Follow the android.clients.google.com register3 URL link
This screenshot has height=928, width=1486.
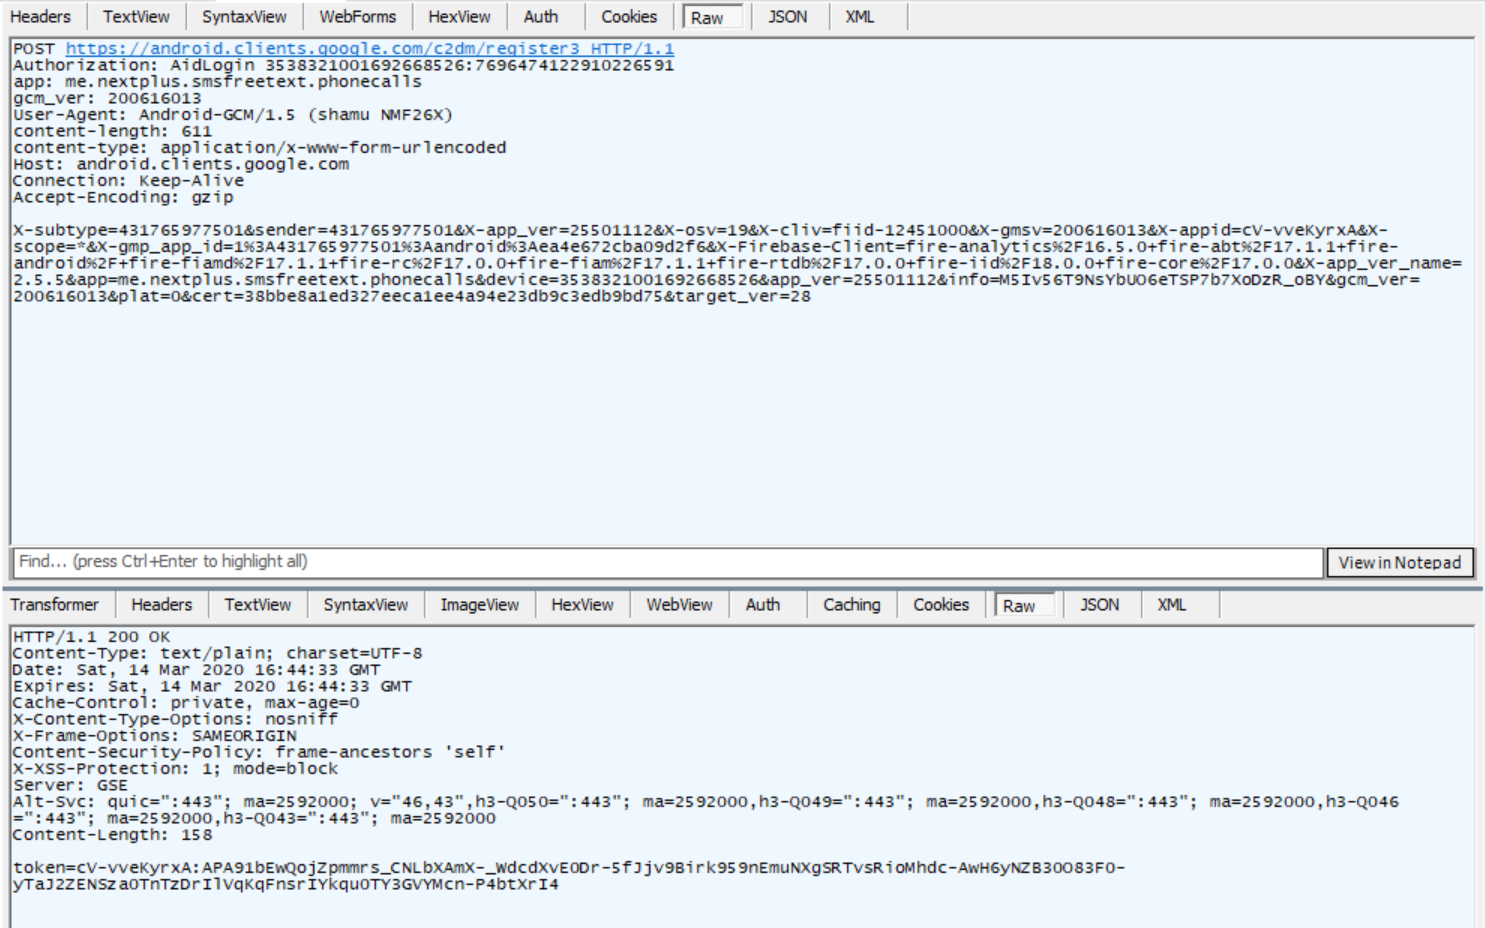(x=370, y=49)
